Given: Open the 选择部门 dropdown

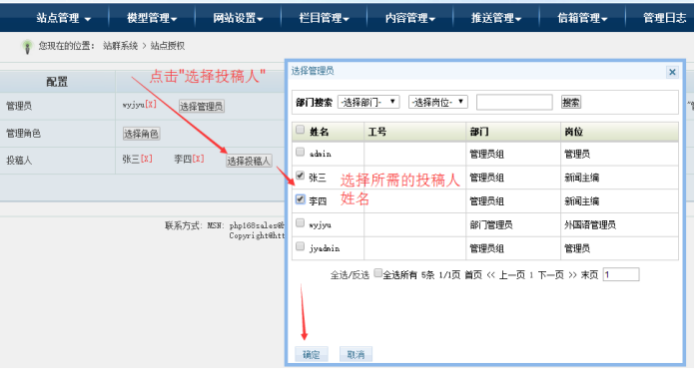Looking at the screenshot, I should 369,102.
